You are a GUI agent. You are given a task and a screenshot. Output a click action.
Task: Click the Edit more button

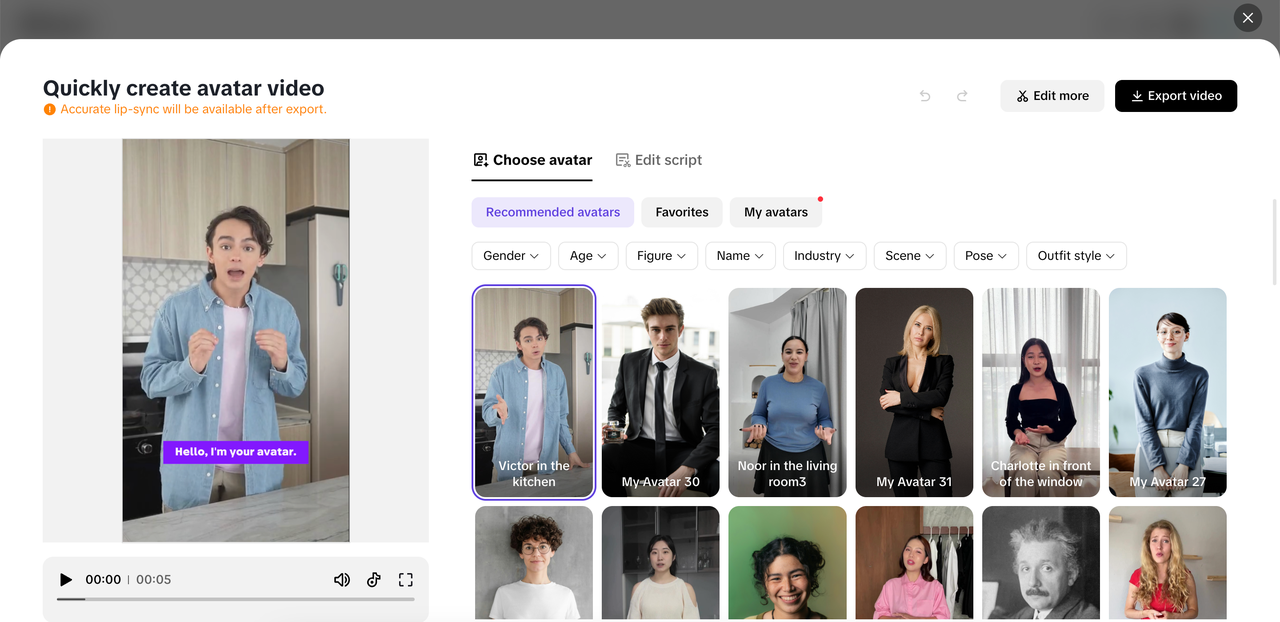1052,96
